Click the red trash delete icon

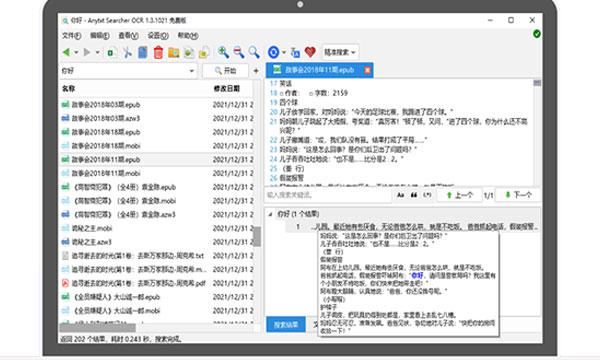click(158, 52)
